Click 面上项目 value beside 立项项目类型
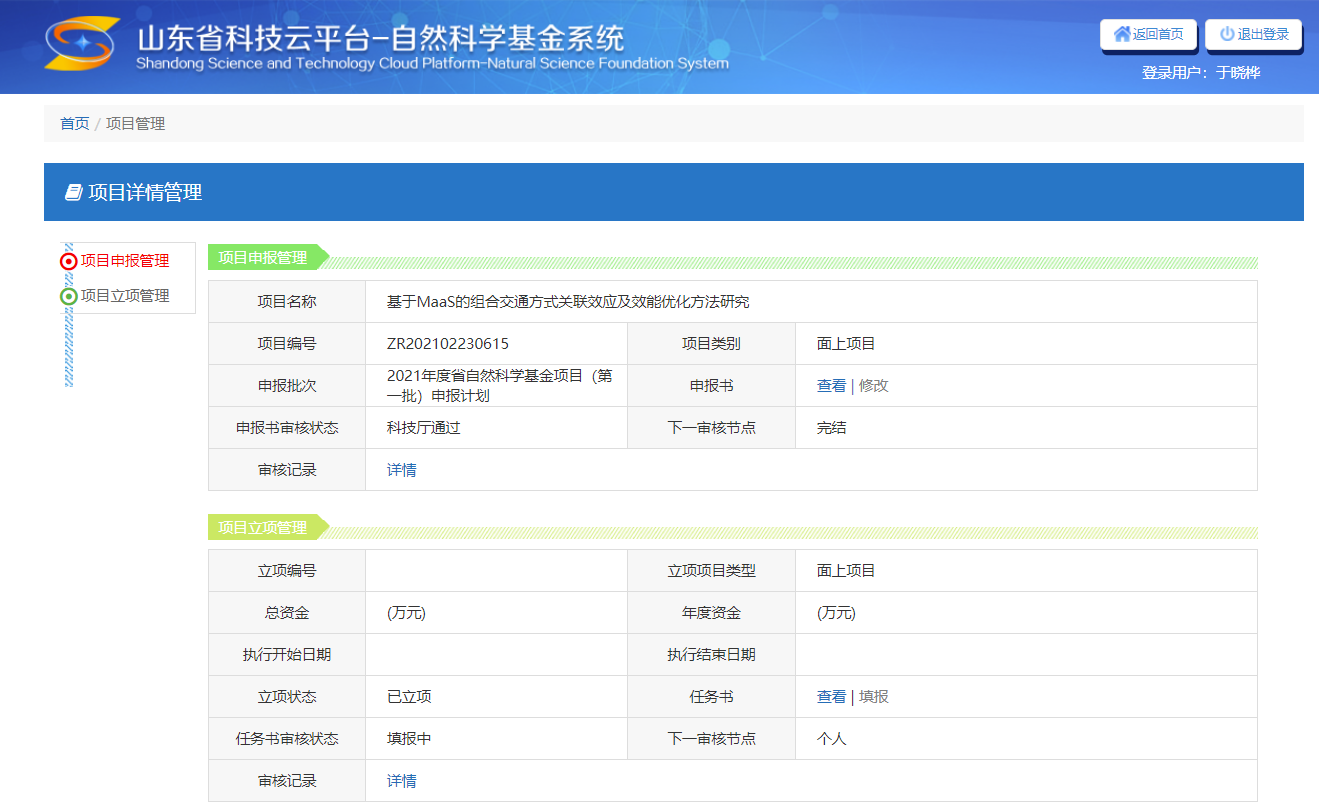Image resolution: width=1319 pixels, height=812 pixels. coord(846,571)
